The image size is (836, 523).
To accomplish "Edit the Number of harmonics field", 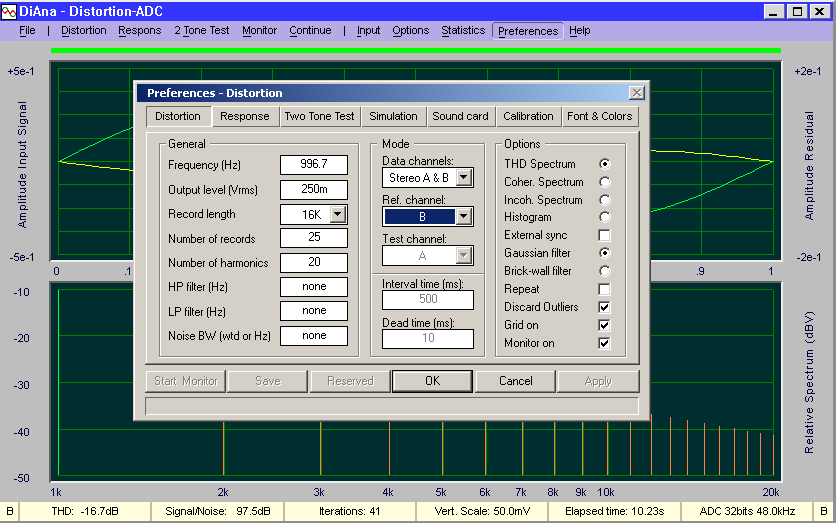I will [x=314, y=262].
